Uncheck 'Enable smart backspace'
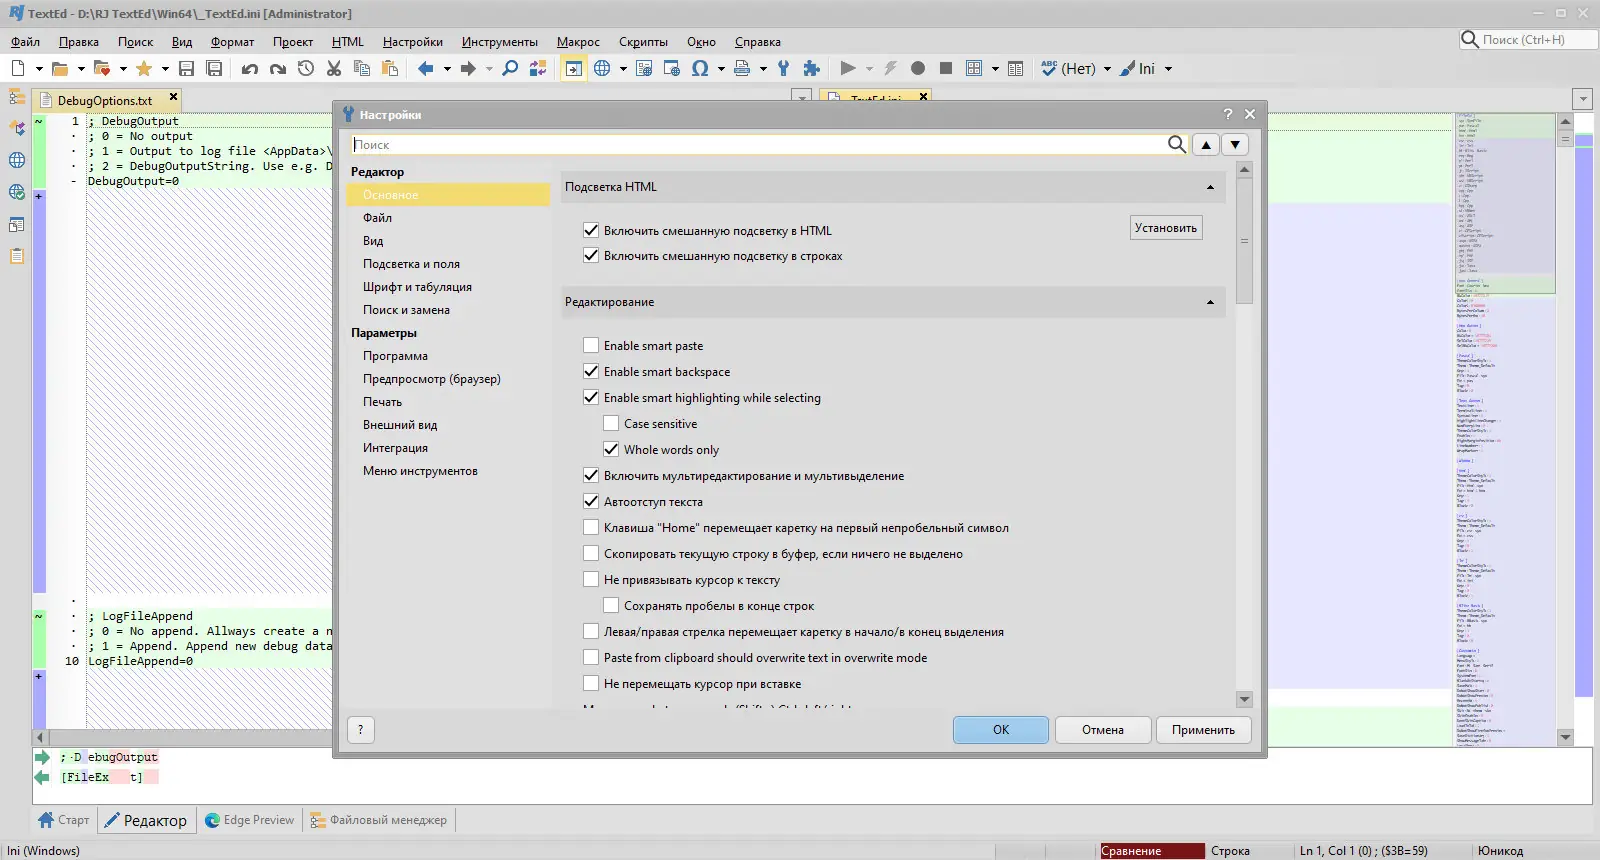 coord(591,372)
